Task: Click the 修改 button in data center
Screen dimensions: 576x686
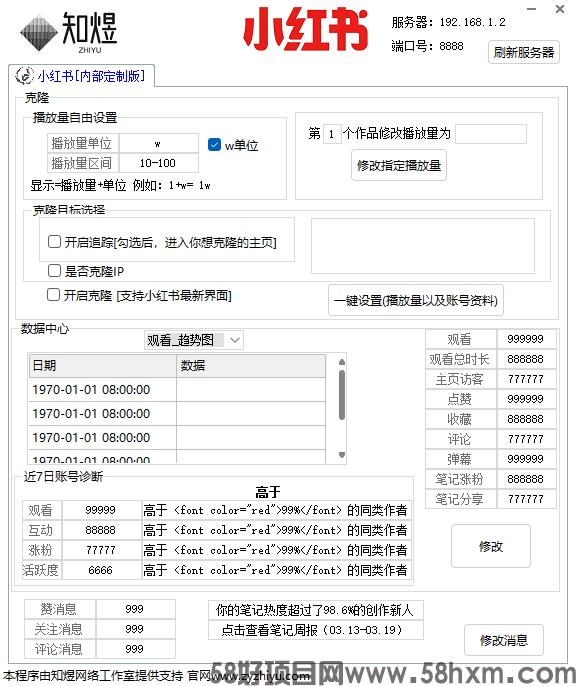Action: 491,546
